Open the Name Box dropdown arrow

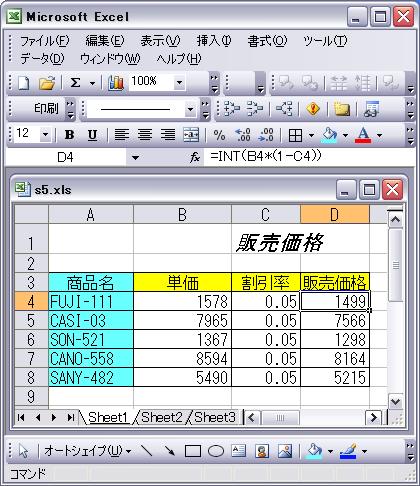135,157
